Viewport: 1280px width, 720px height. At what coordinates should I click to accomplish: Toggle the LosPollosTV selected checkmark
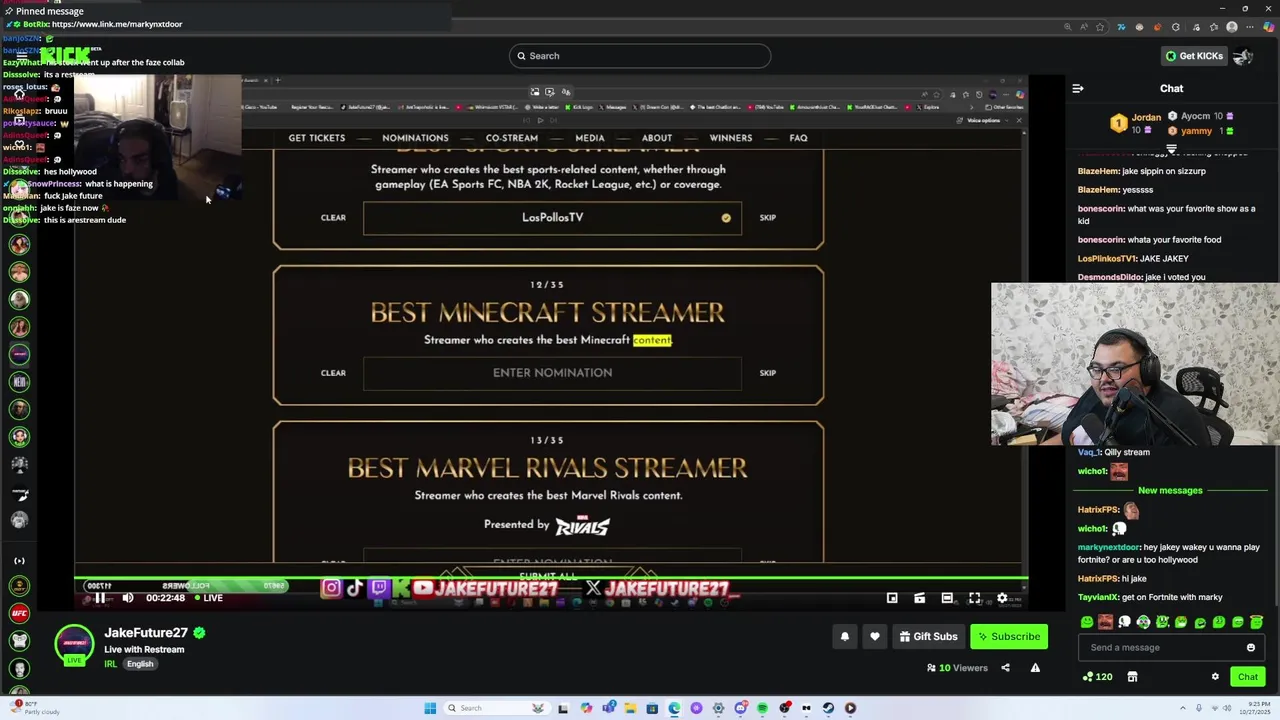[726, 217]
